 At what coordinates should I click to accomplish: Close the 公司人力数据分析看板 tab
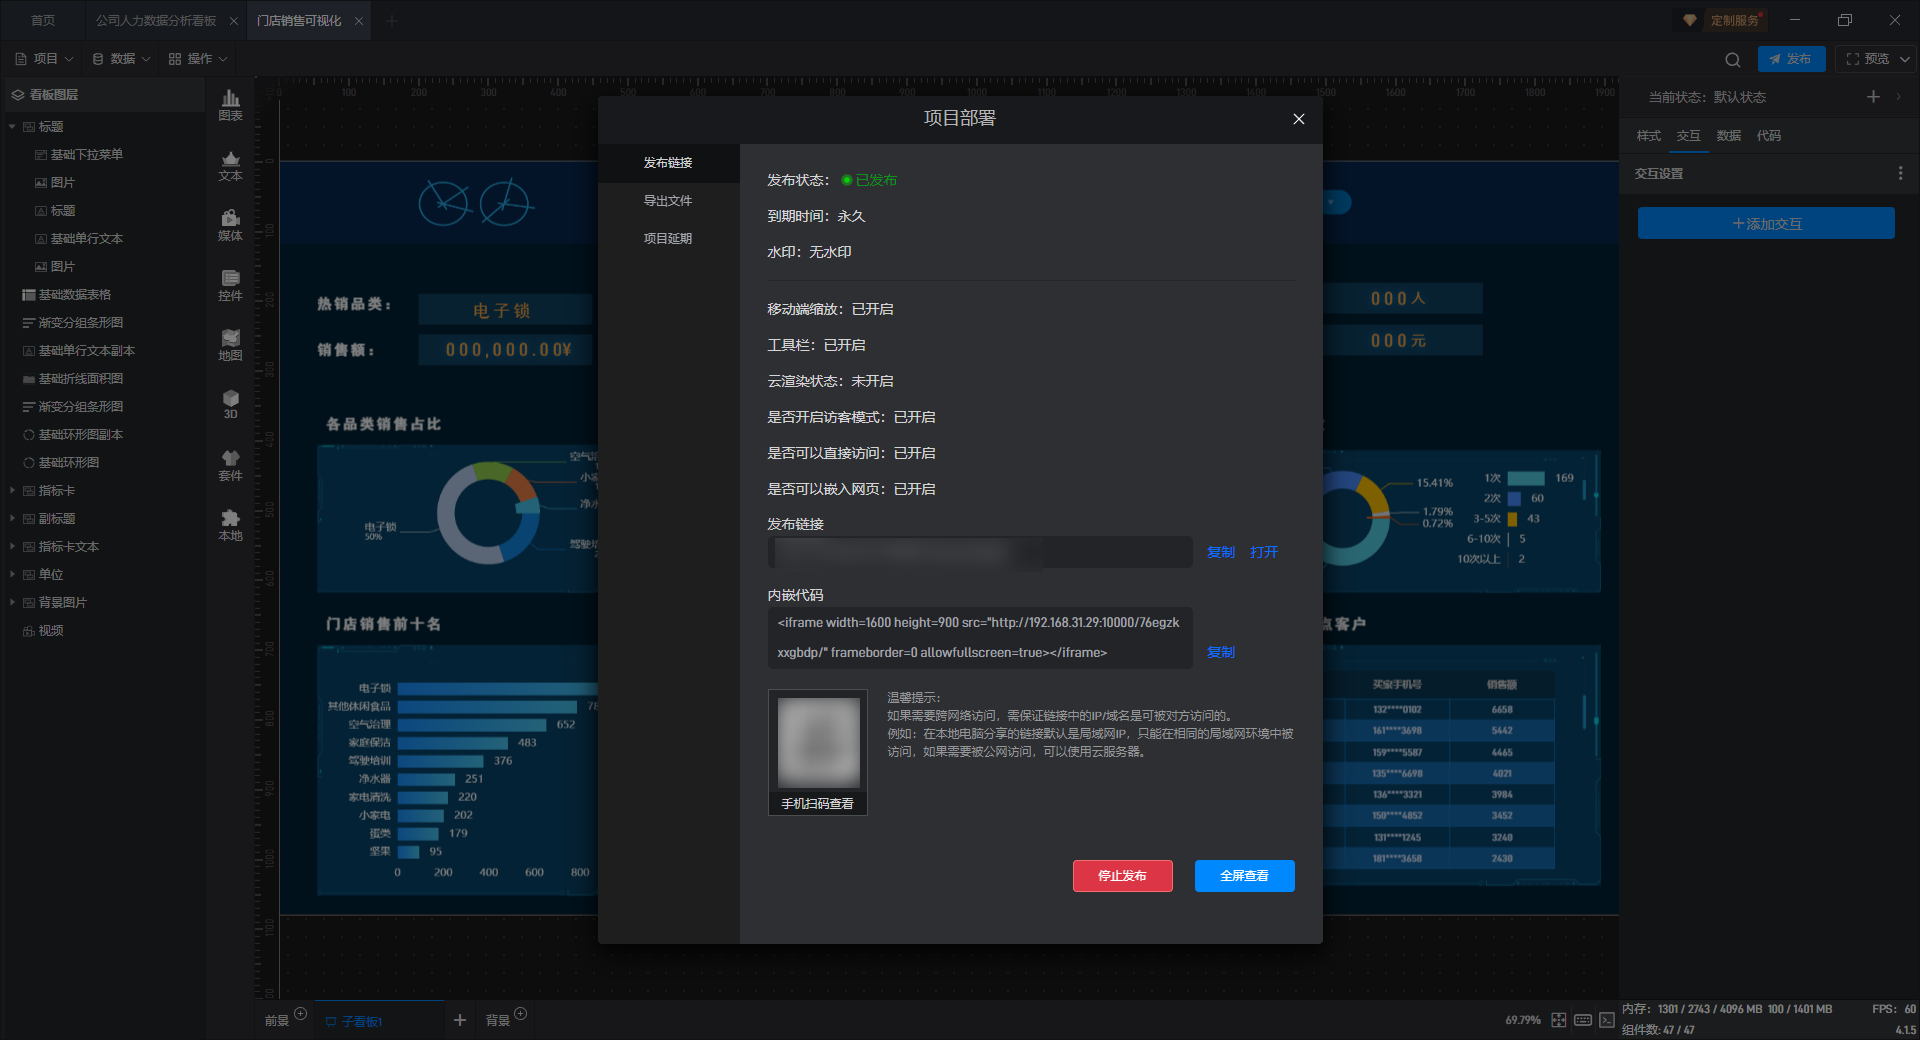(x=234, y=21)
